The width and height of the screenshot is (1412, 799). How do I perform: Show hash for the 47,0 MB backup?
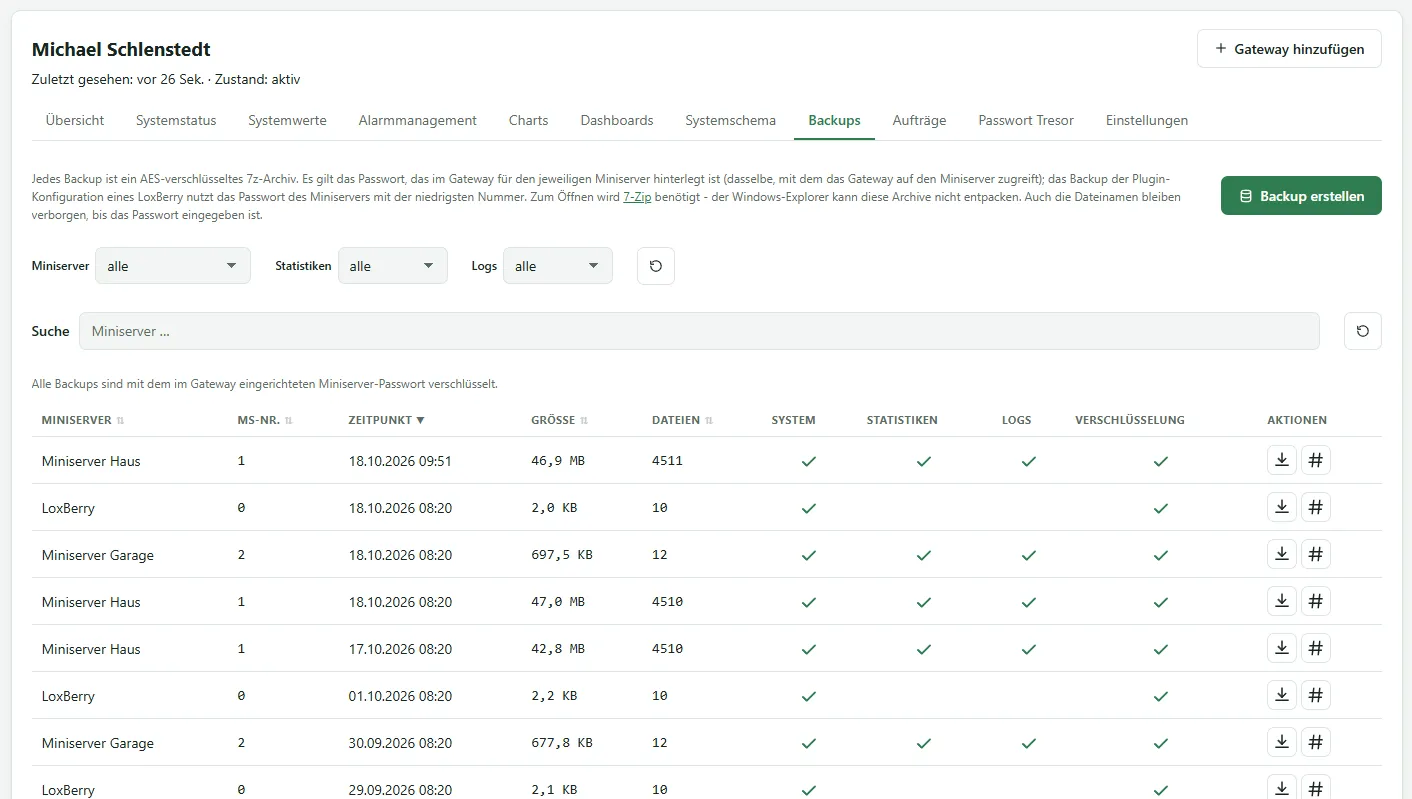1316,601
